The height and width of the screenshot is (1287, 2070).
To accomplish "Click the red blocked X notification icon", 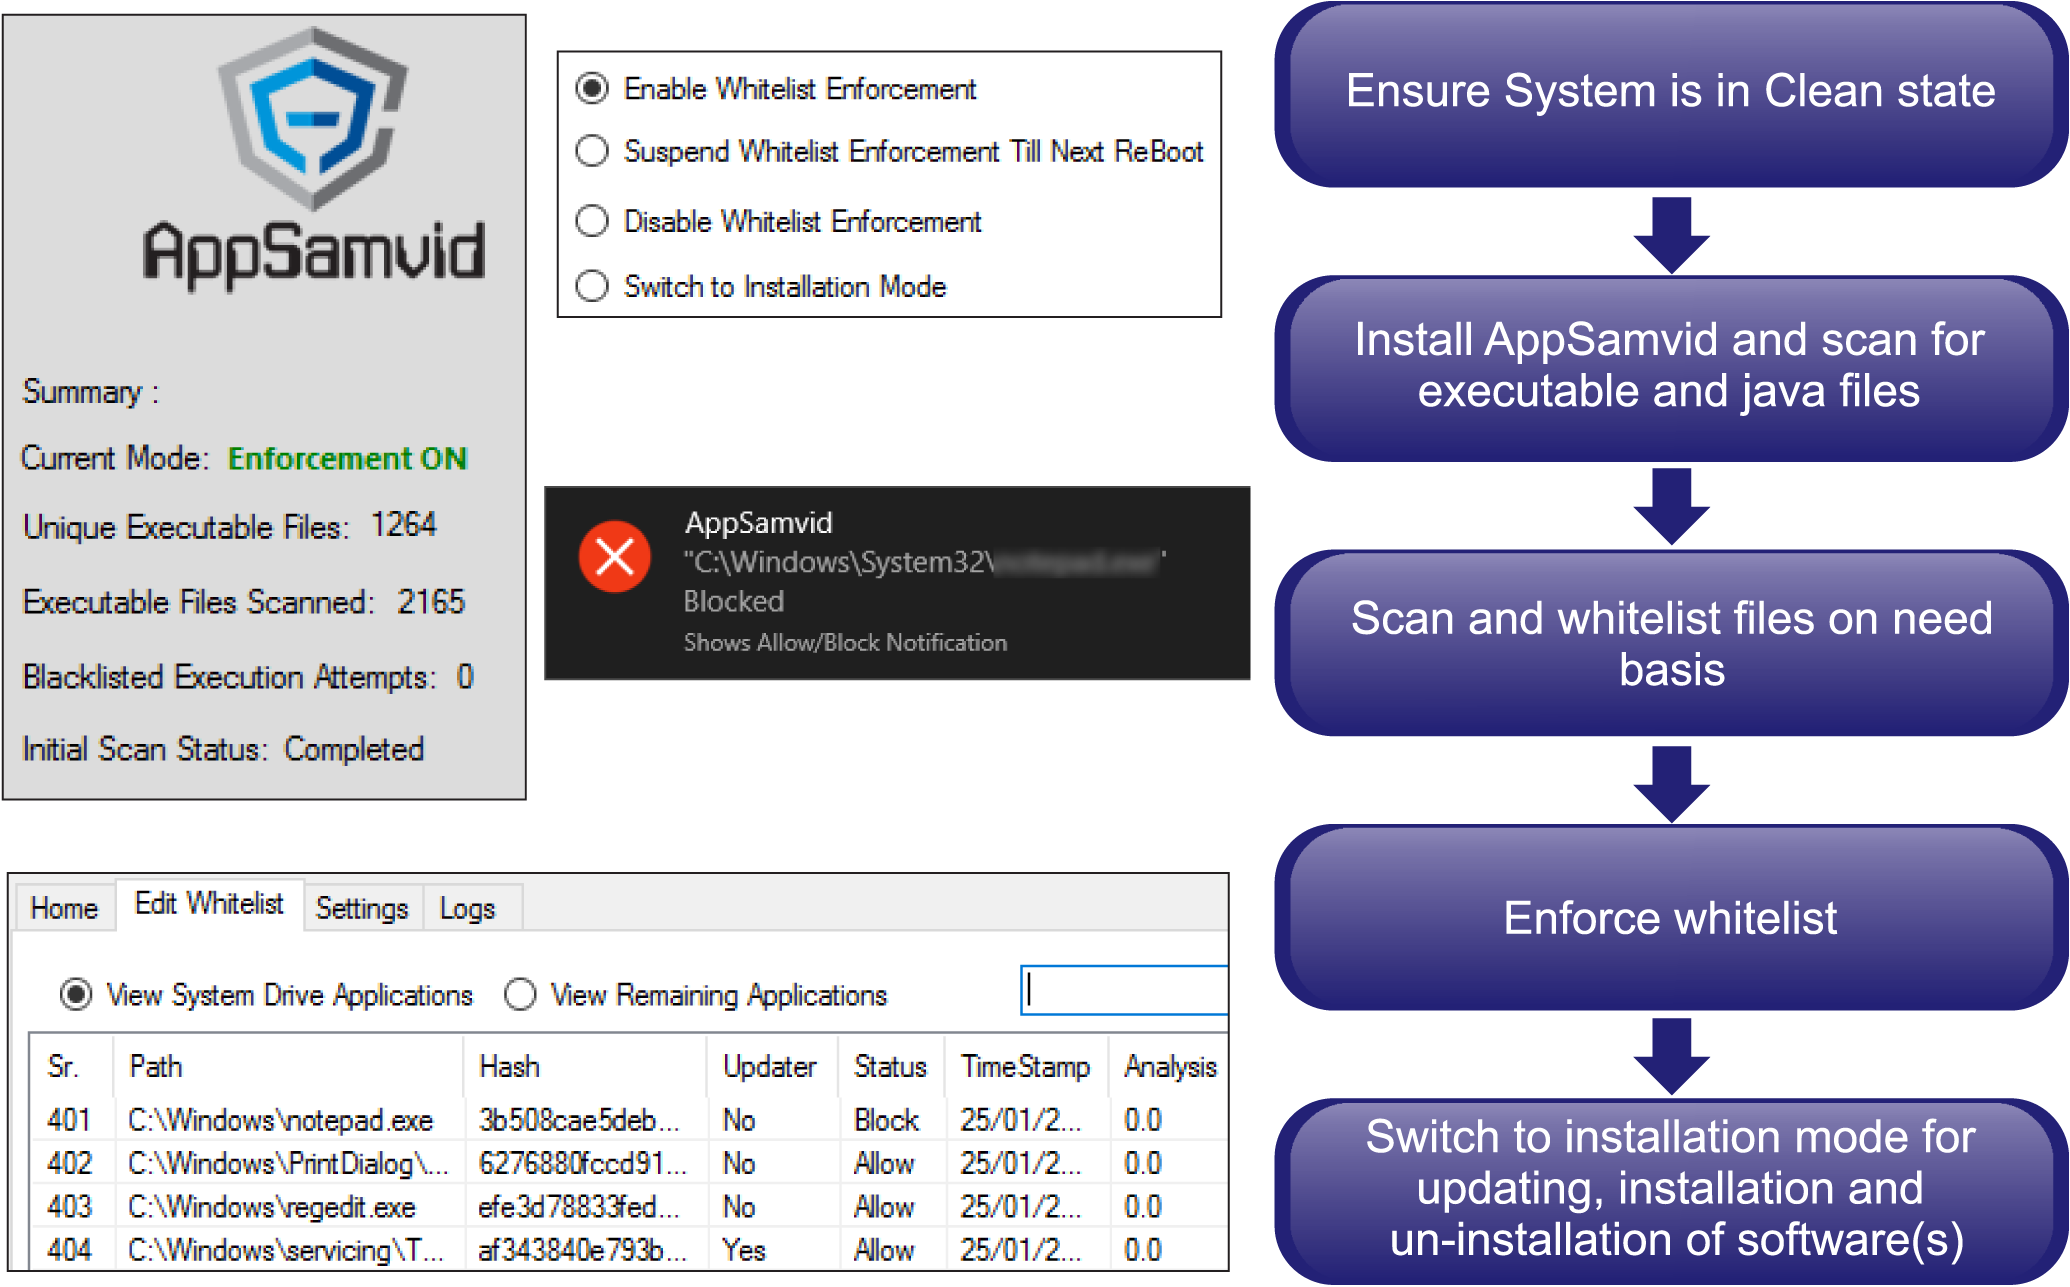I will 614,557.
